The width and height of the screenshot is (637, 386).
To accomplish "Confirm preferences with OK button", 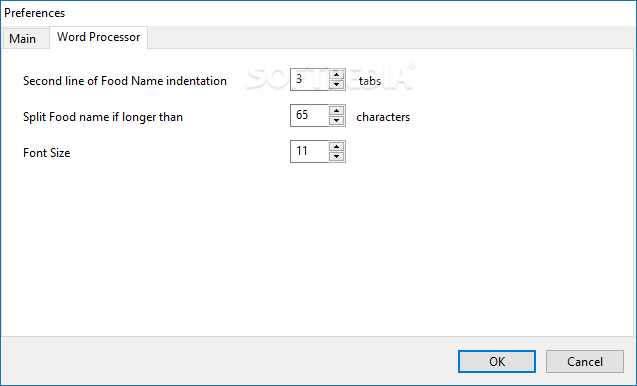I will click(497, 361).
